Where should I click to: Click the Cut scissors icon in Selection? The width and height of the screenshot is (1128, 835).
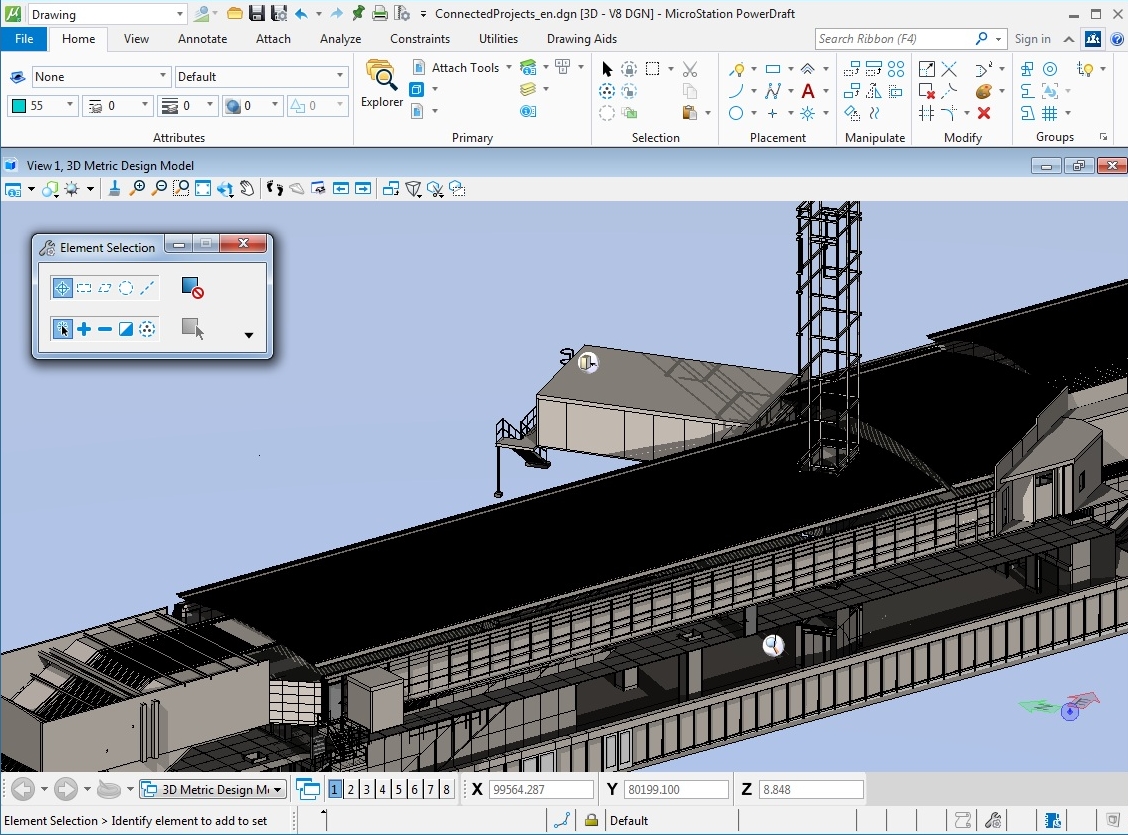click(690, 69)
